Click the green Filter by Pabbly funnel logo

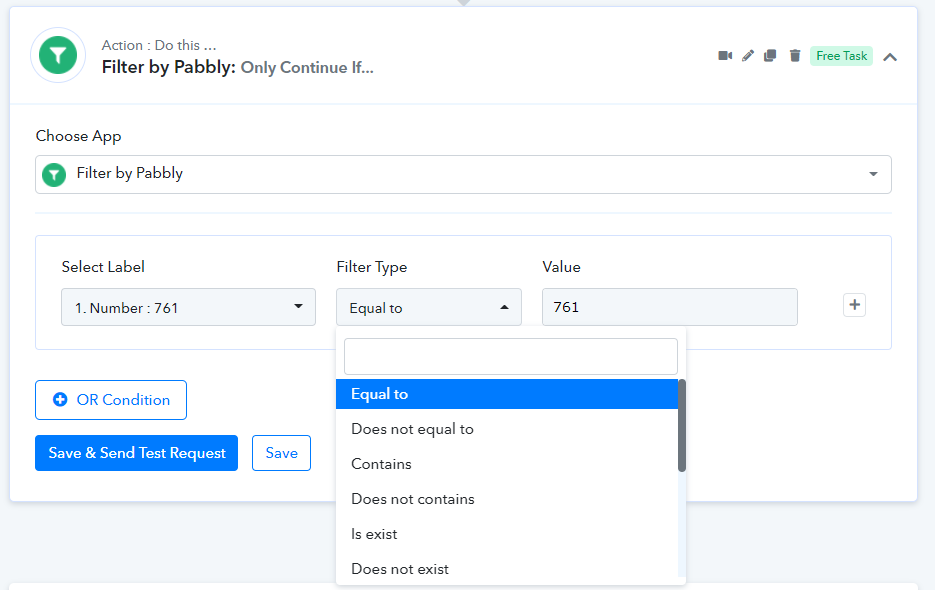pos(58,55)
